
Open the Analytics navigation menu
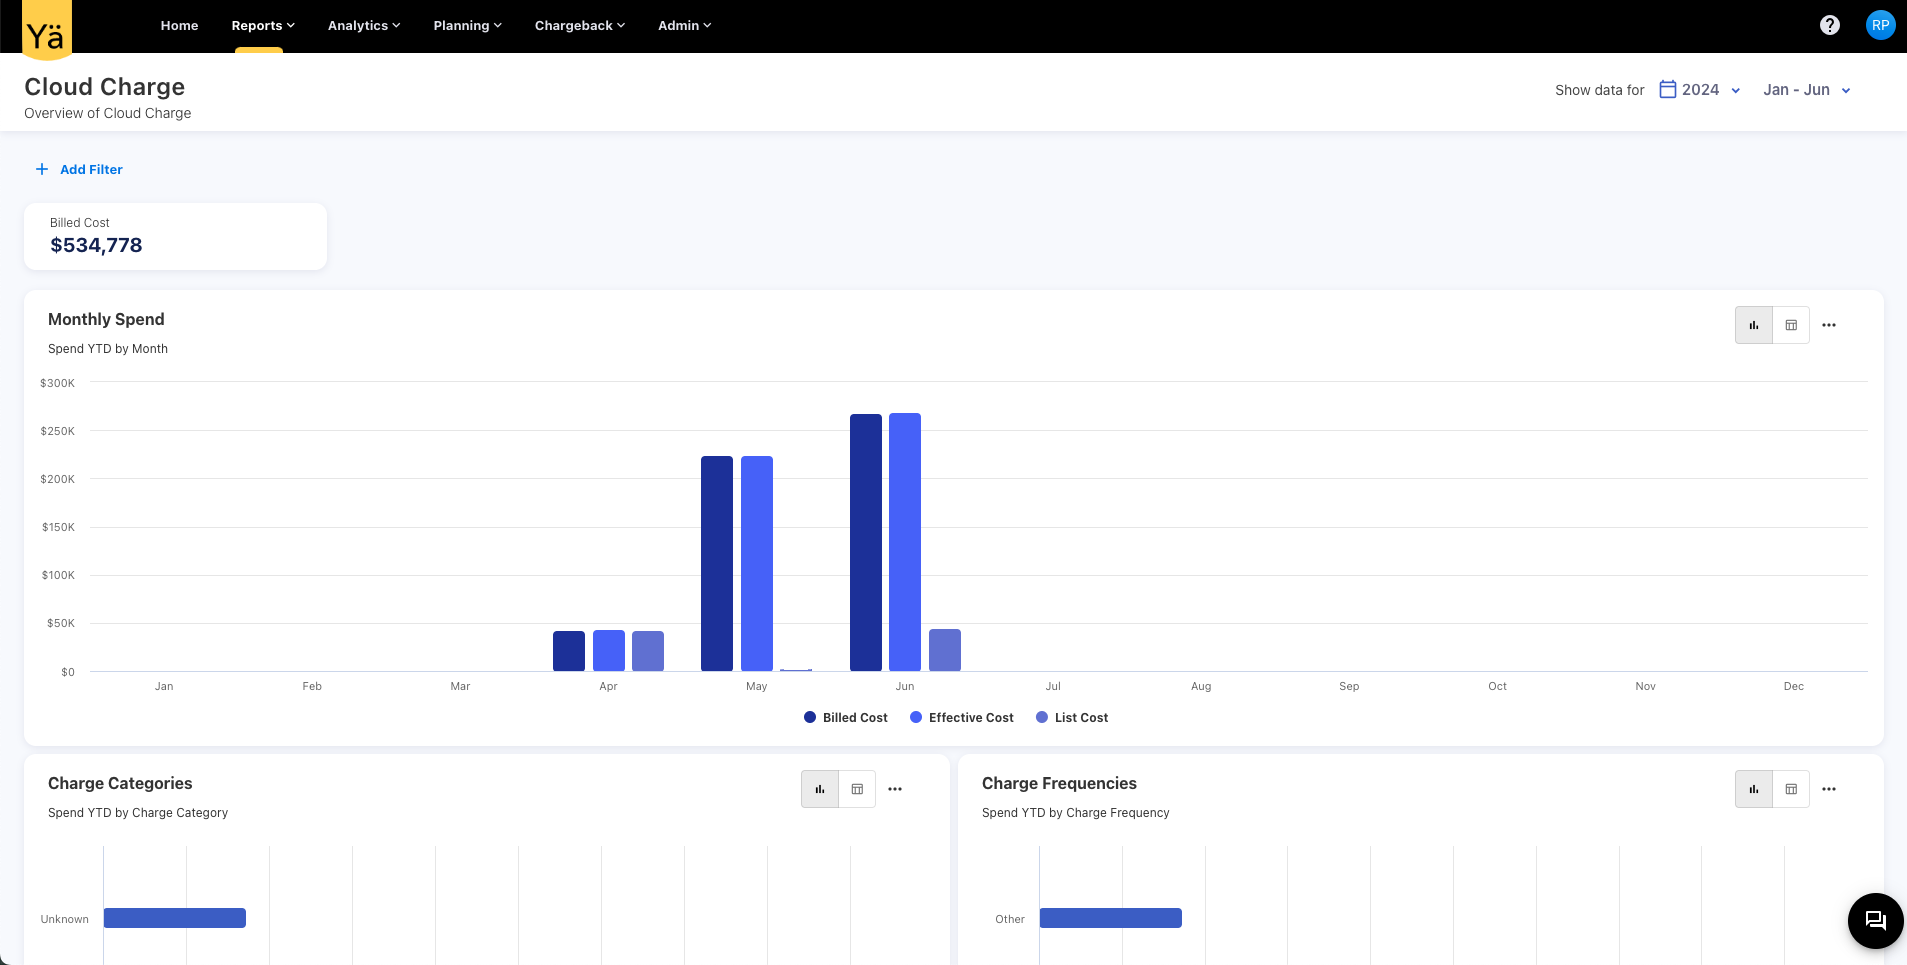coord(363,26)
